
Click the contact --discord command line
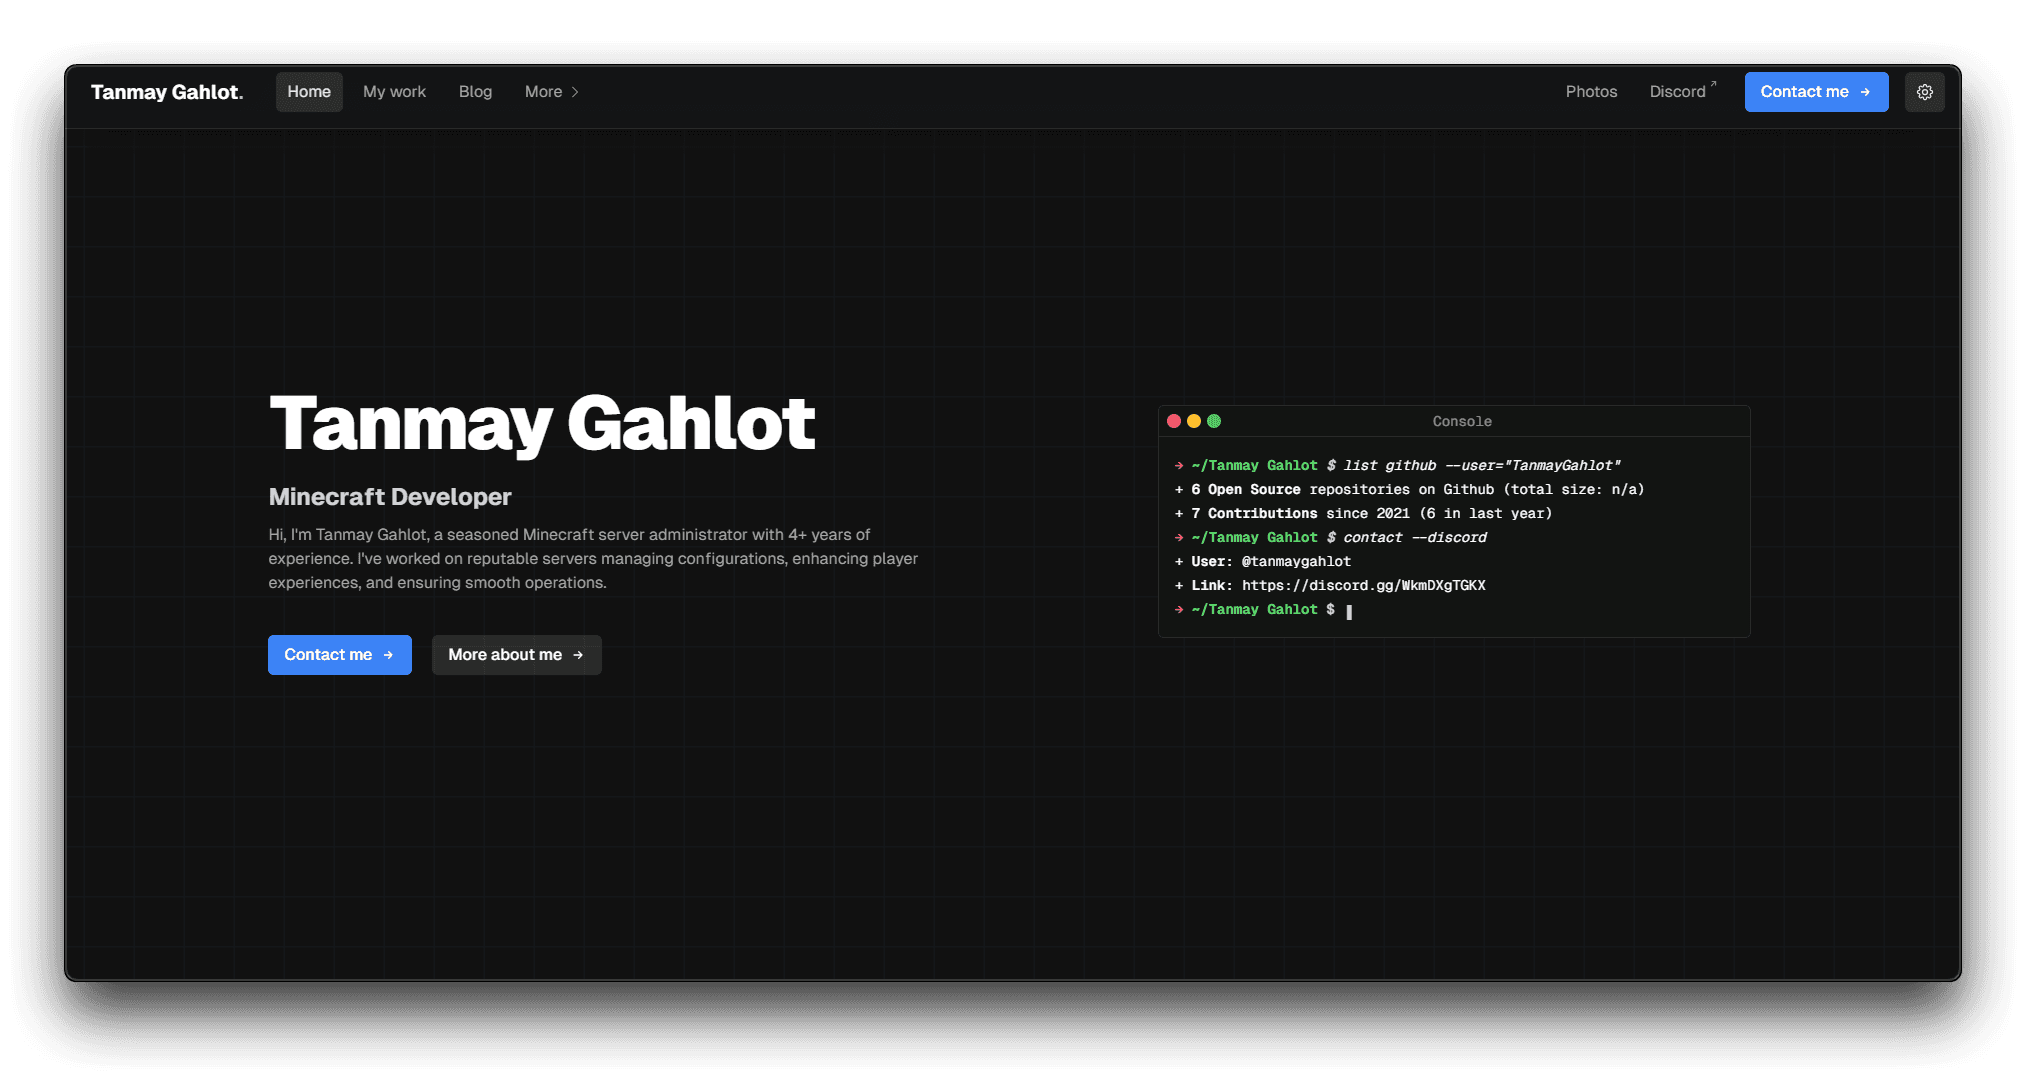(x=1331, y=538)
